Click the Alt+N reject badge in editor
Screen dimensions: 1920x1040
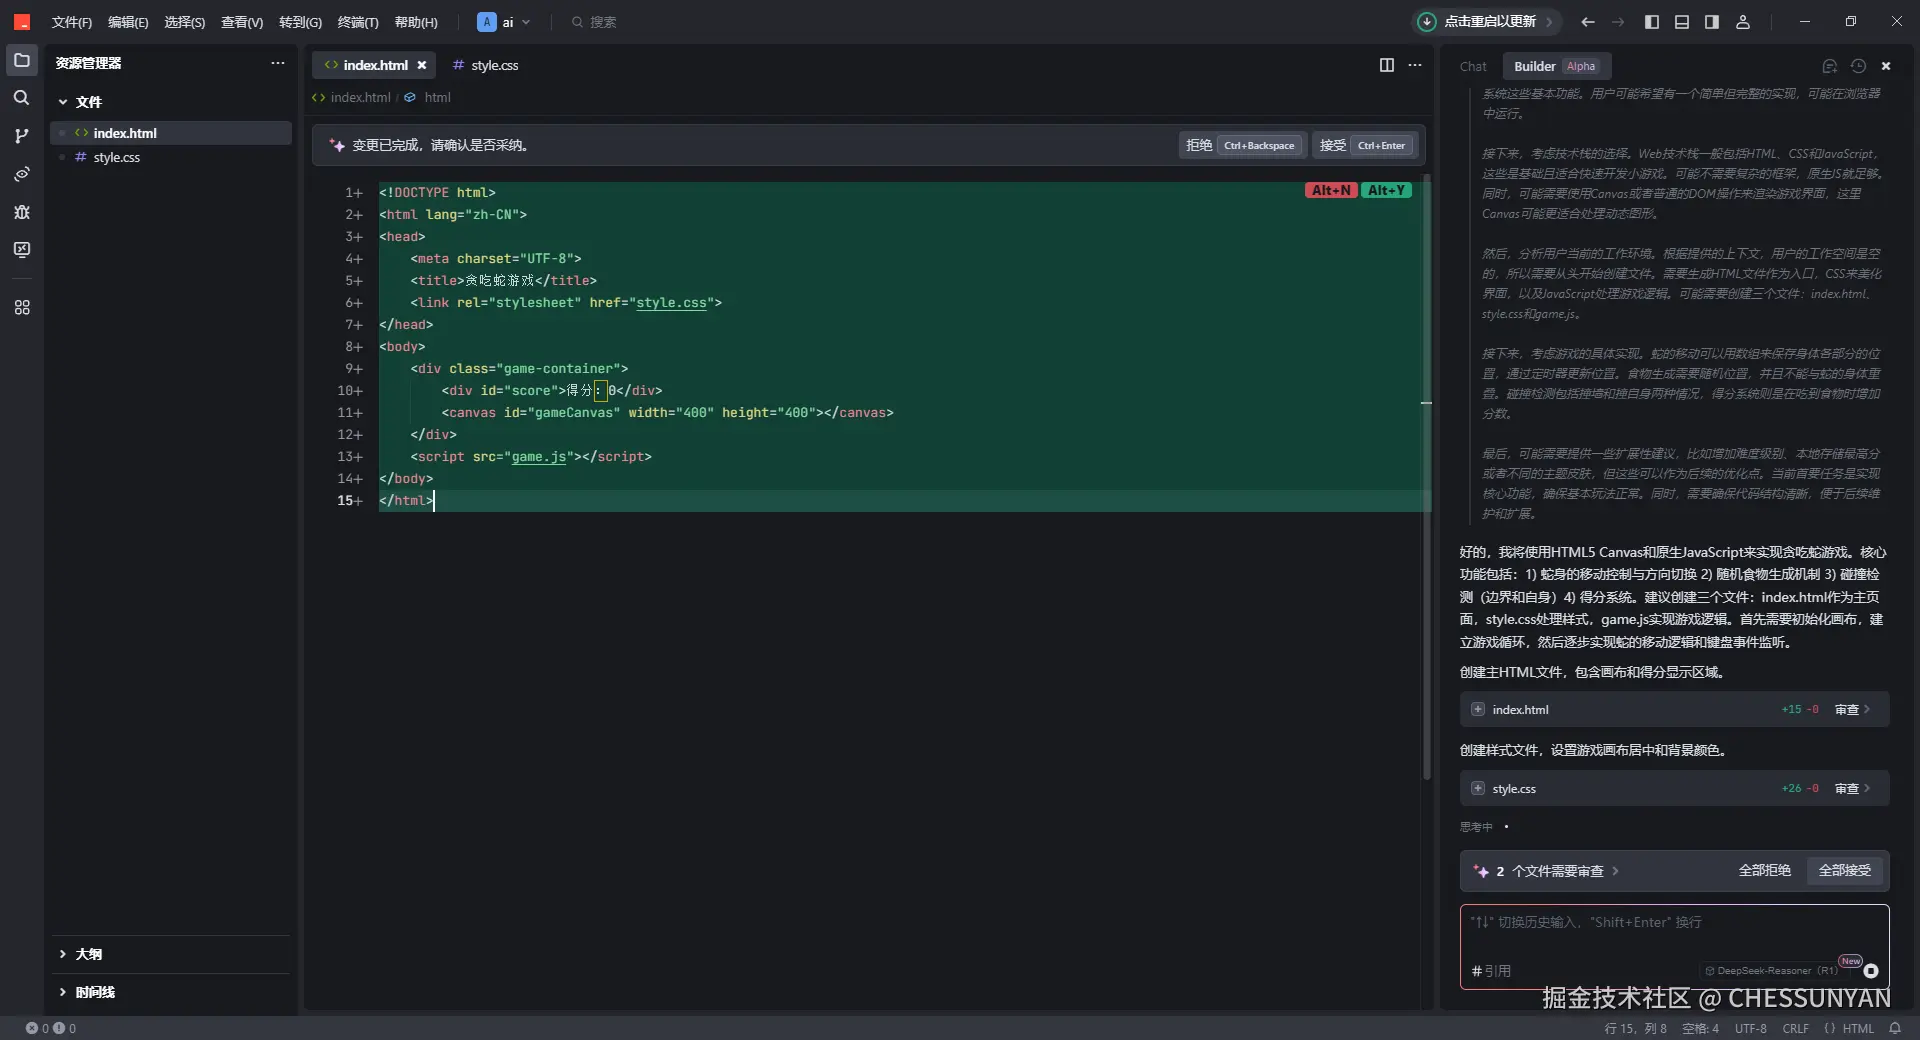(x=1331, y=190)
